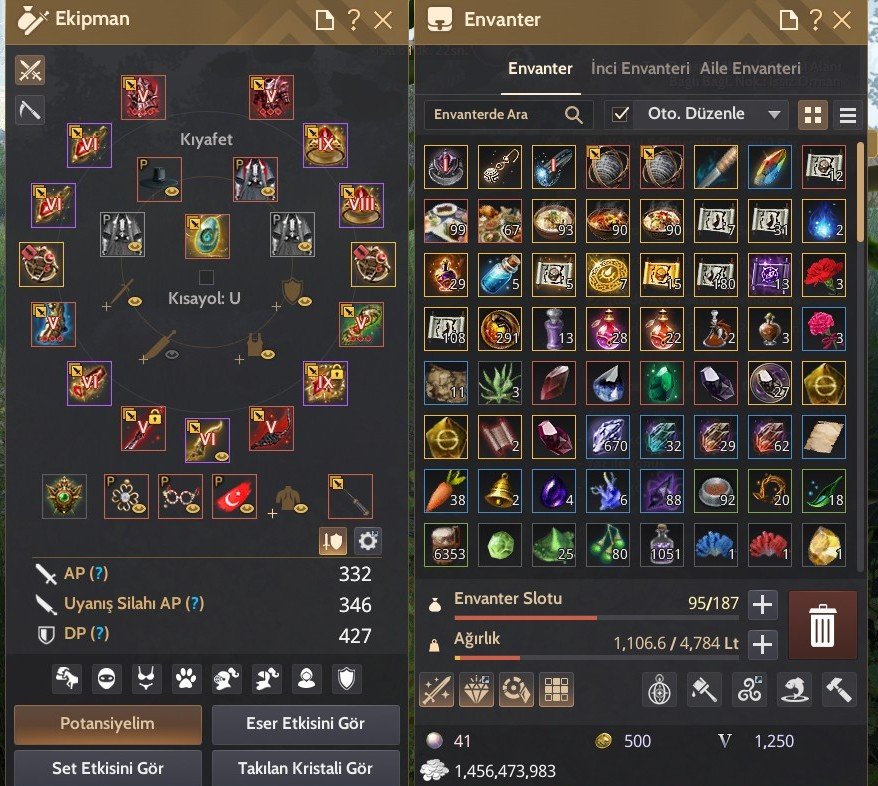Select the carrot item with 38 count
Viewport: 878px width, 786px height.
[446, 491]
